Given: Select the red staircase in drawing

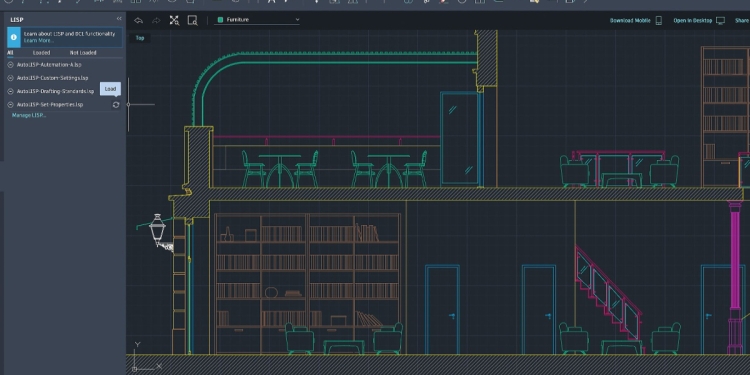Looking at the screenshot, I should pos(609,294).
